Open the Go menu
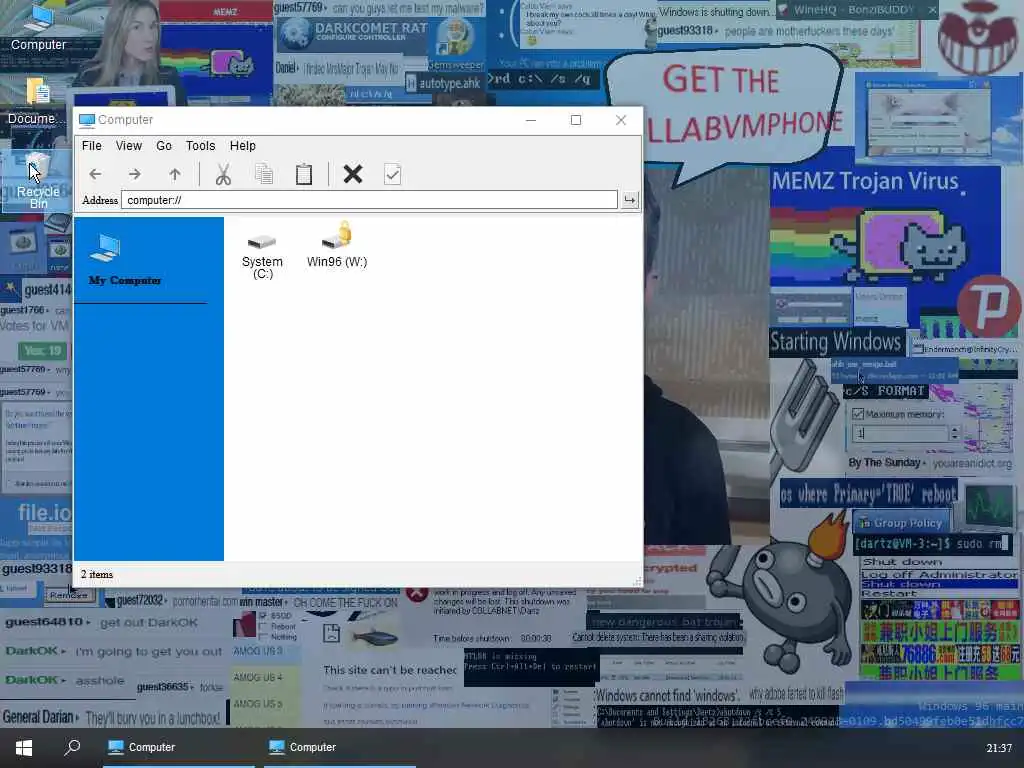The image size is (1024, 768). point(164,146)
